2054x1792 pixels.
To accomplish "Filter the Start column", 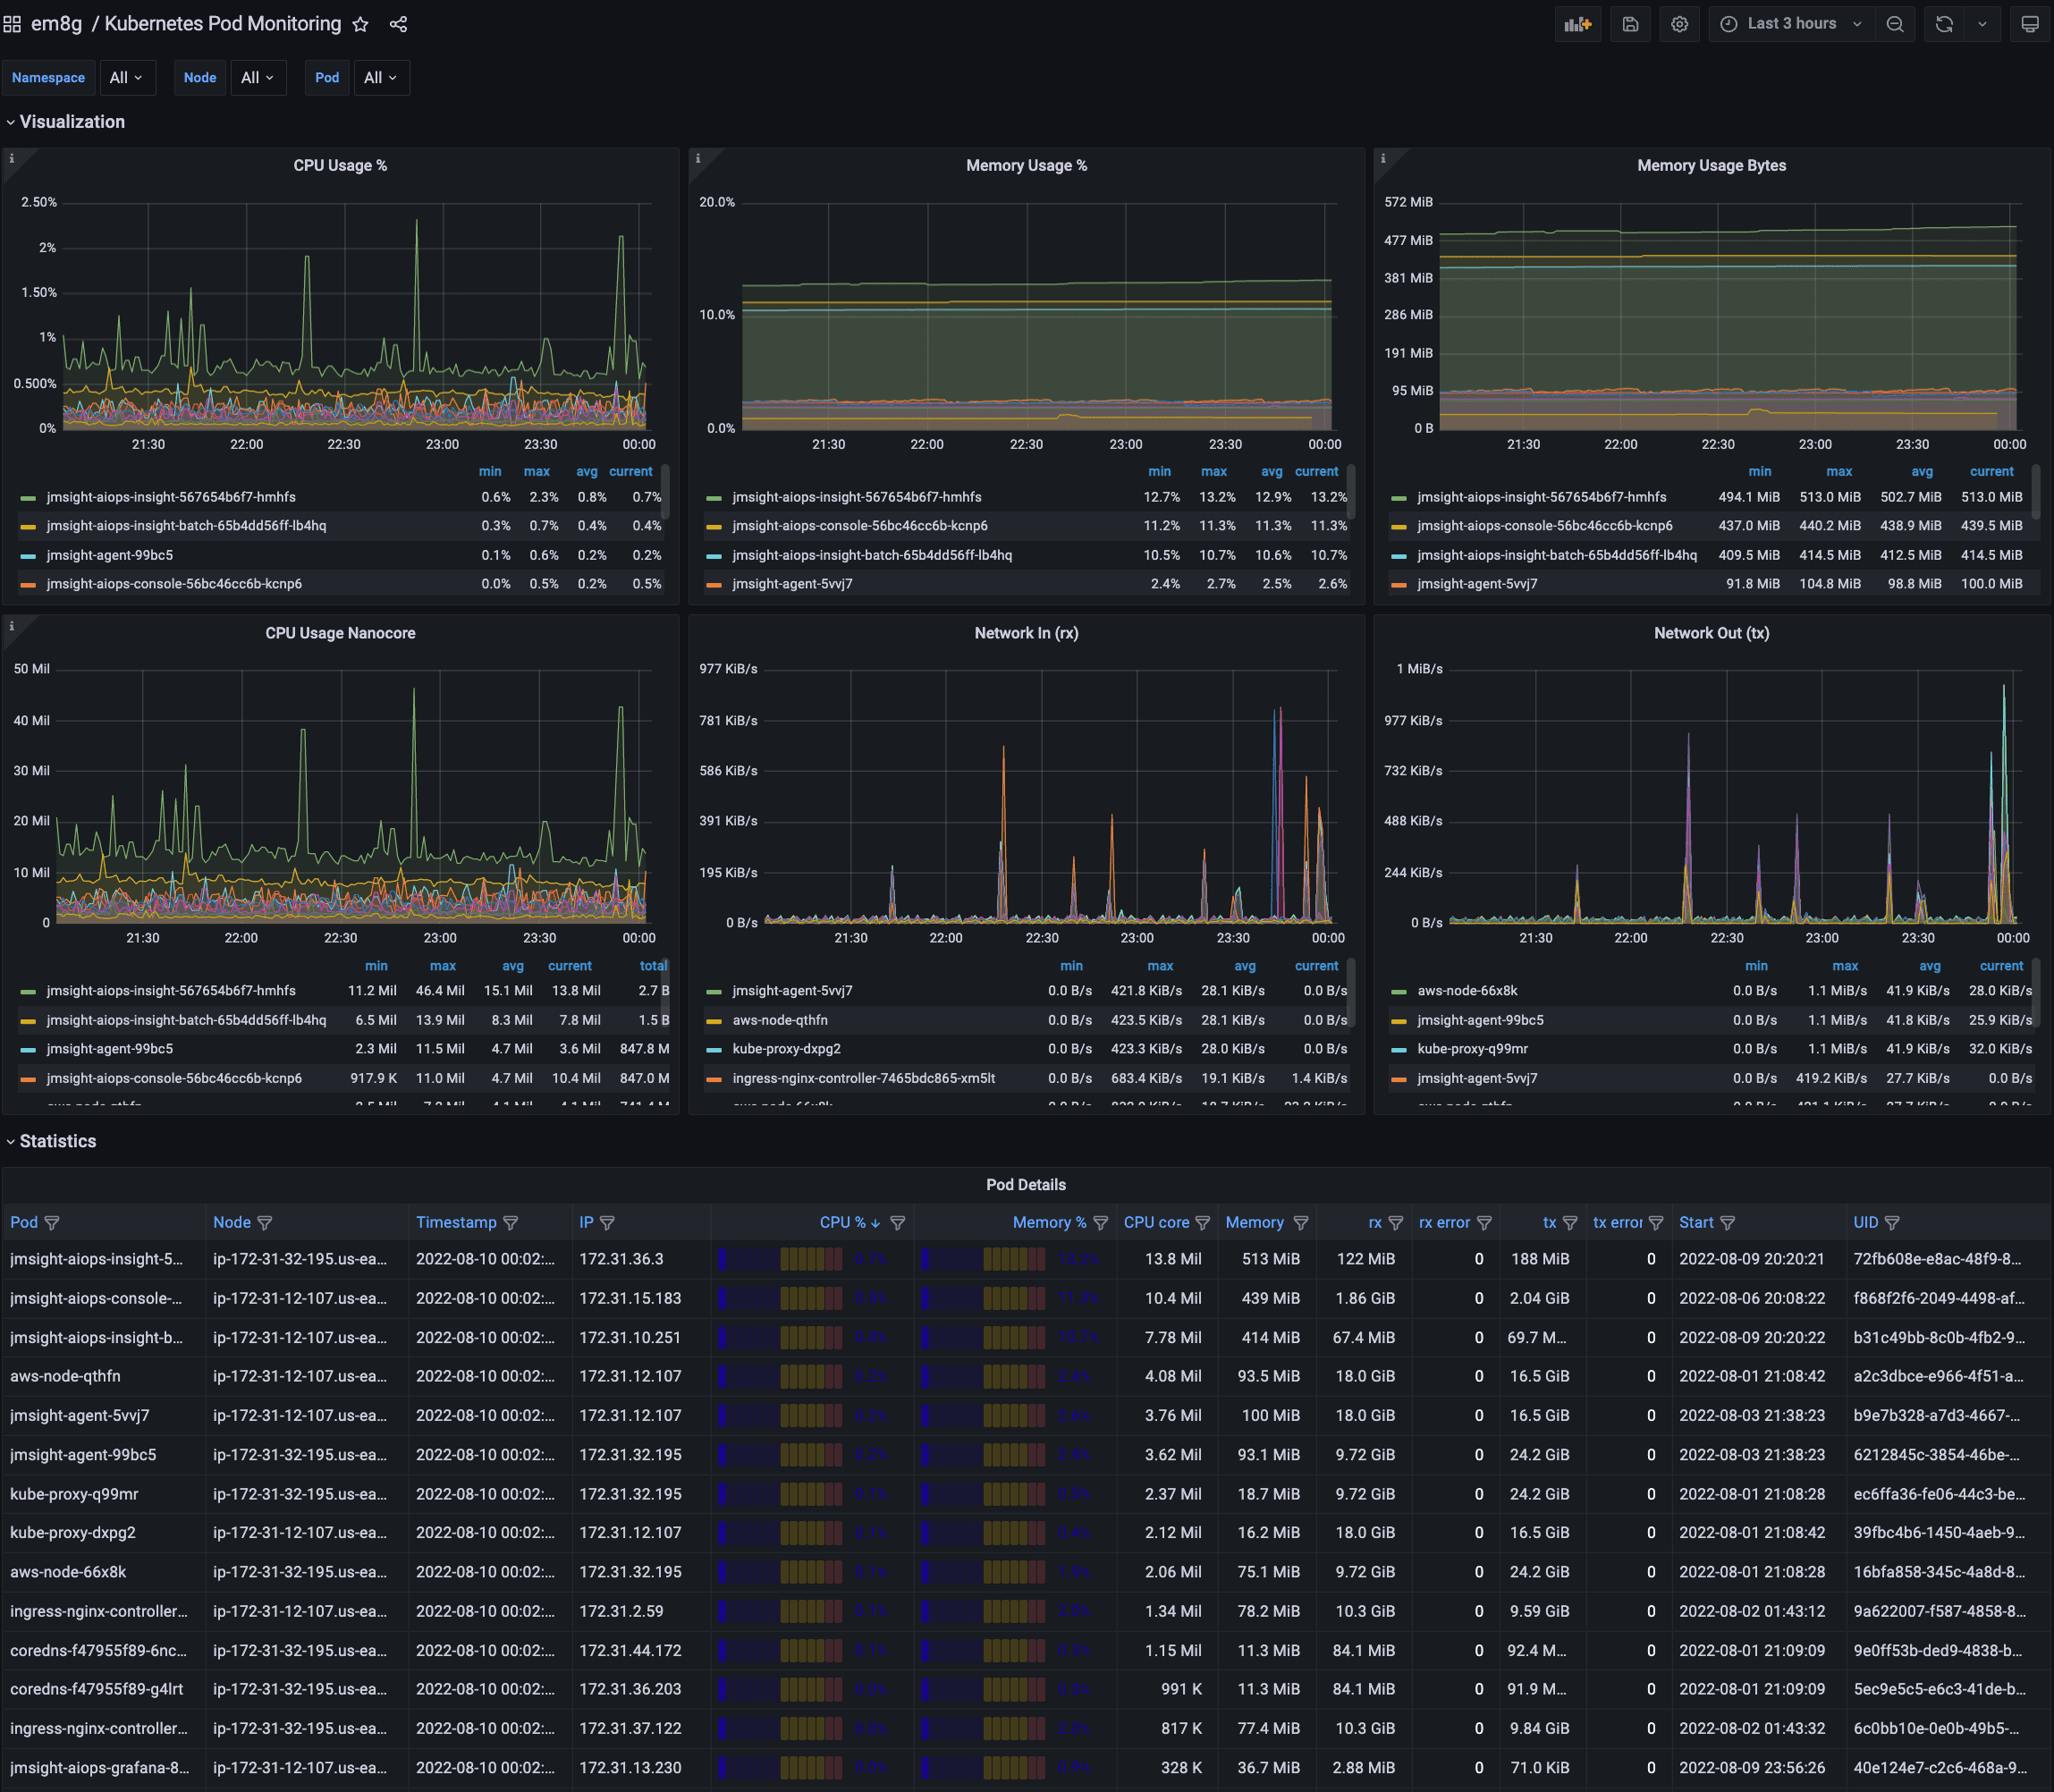I will [1728, 1223].
